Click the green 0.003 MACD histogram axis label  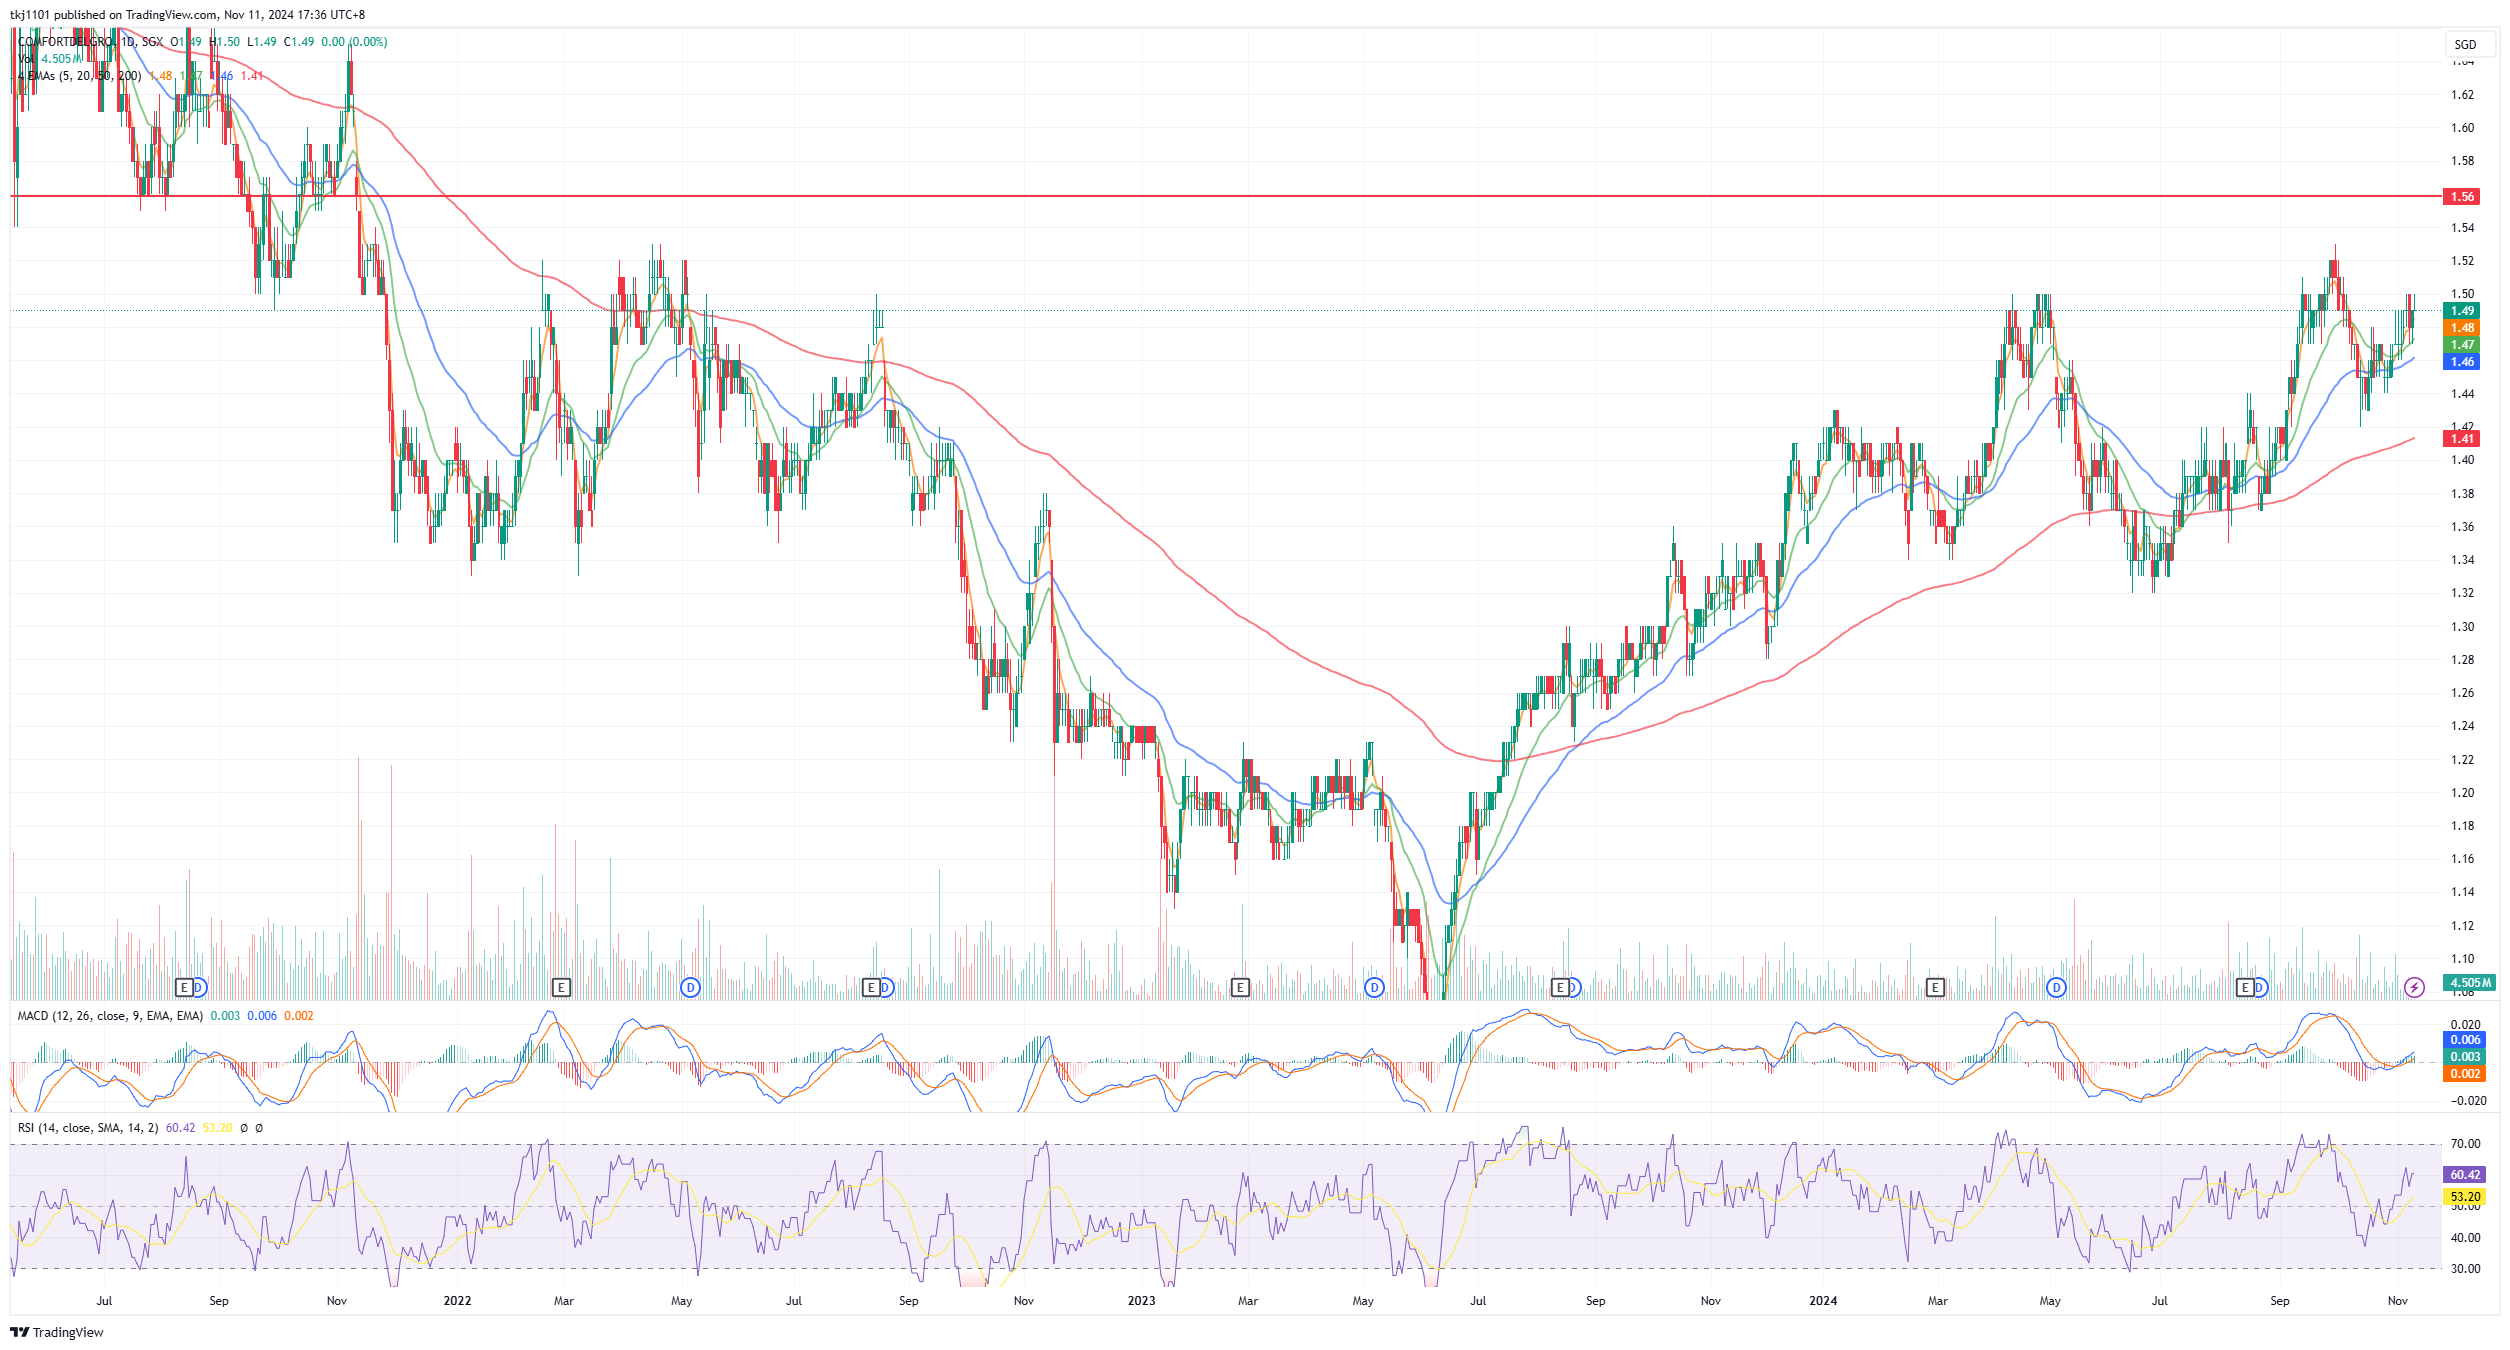(2464, 1057)
